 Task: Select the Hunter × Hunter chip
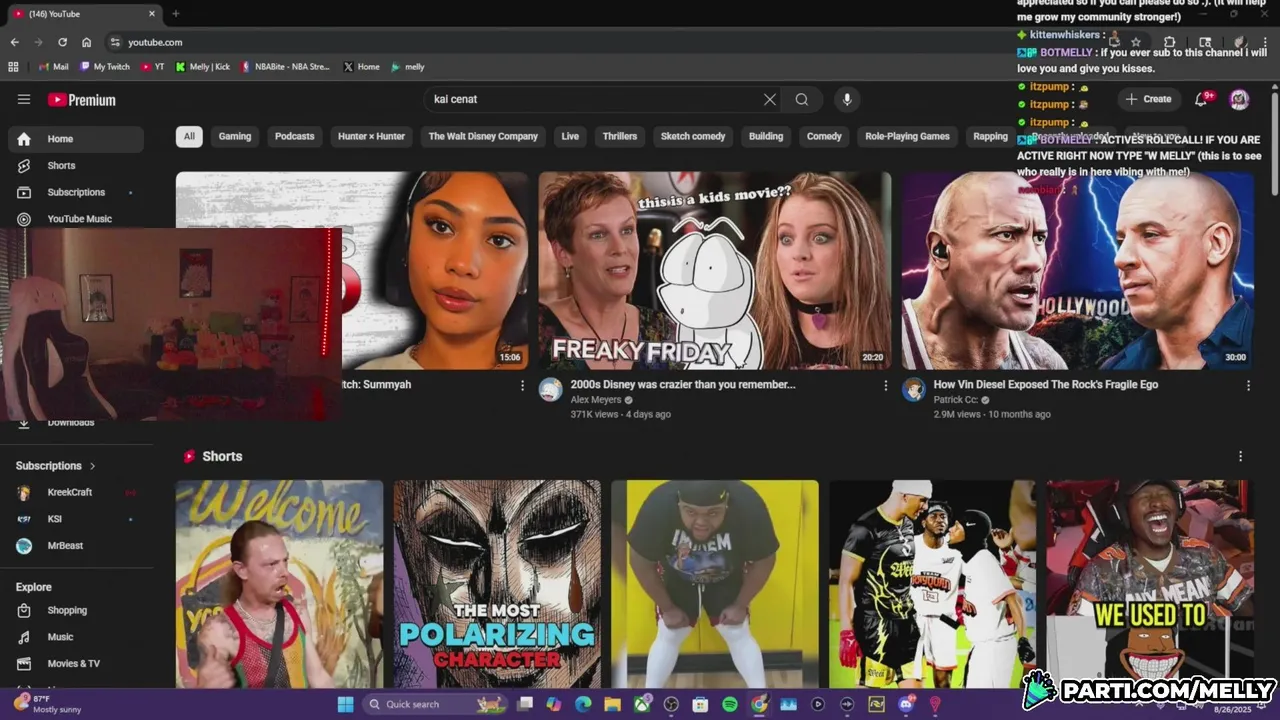click(x=371, y=136)
